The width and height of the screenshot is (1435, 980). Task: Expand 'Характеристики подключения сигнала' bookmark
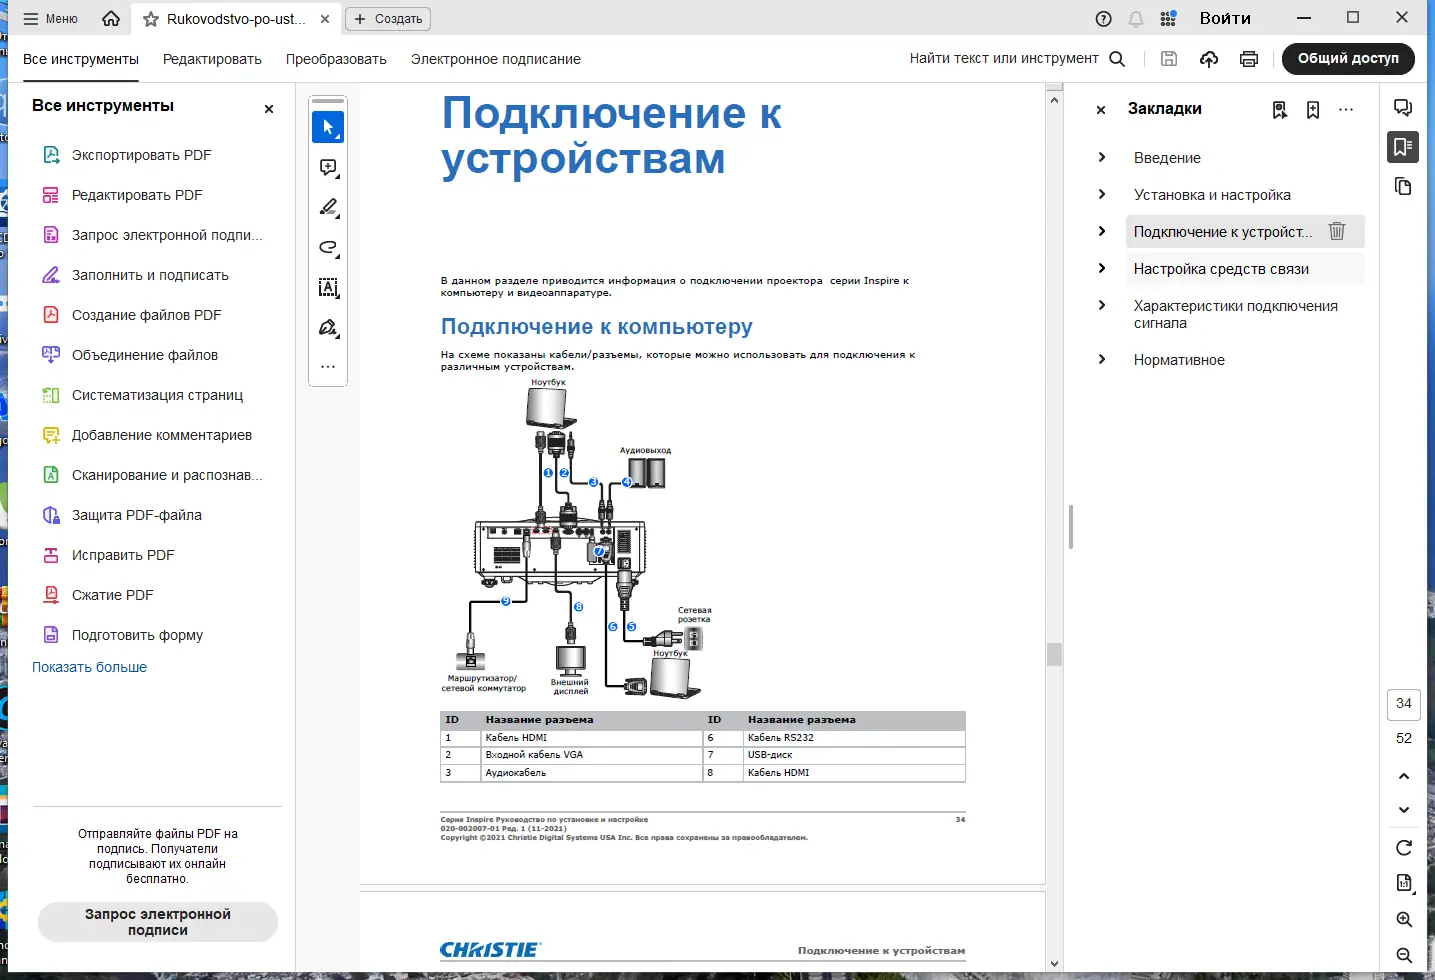1102,305
